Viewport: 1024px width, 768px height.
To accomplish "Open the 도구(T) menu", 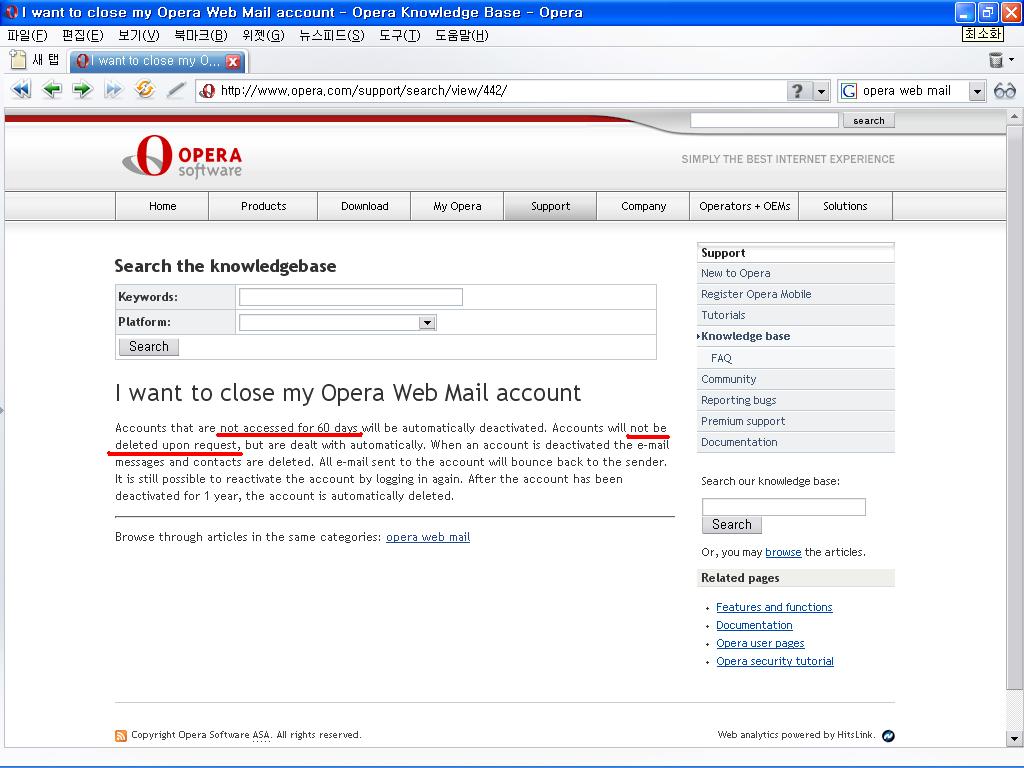I will point(400,35).
